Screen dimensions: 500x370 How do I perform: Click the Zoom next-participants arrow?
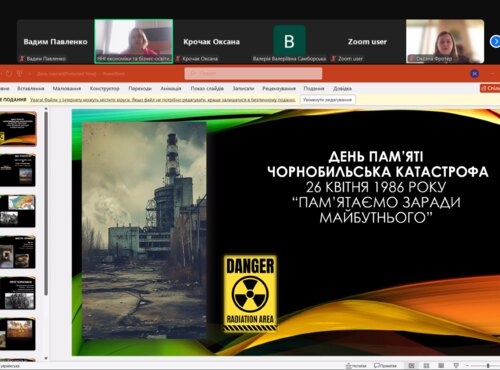pyautogui.click(x=495, y=42)
